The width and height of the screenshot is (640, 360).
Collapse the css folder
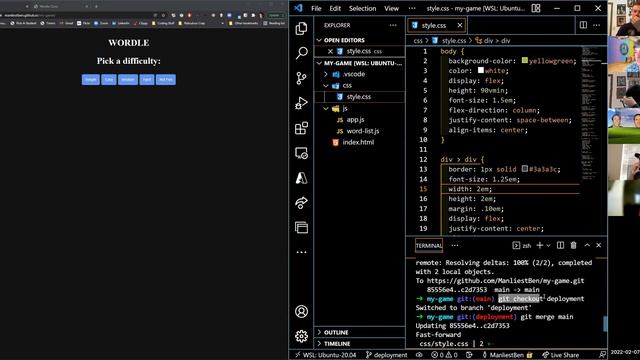point(347,86)
